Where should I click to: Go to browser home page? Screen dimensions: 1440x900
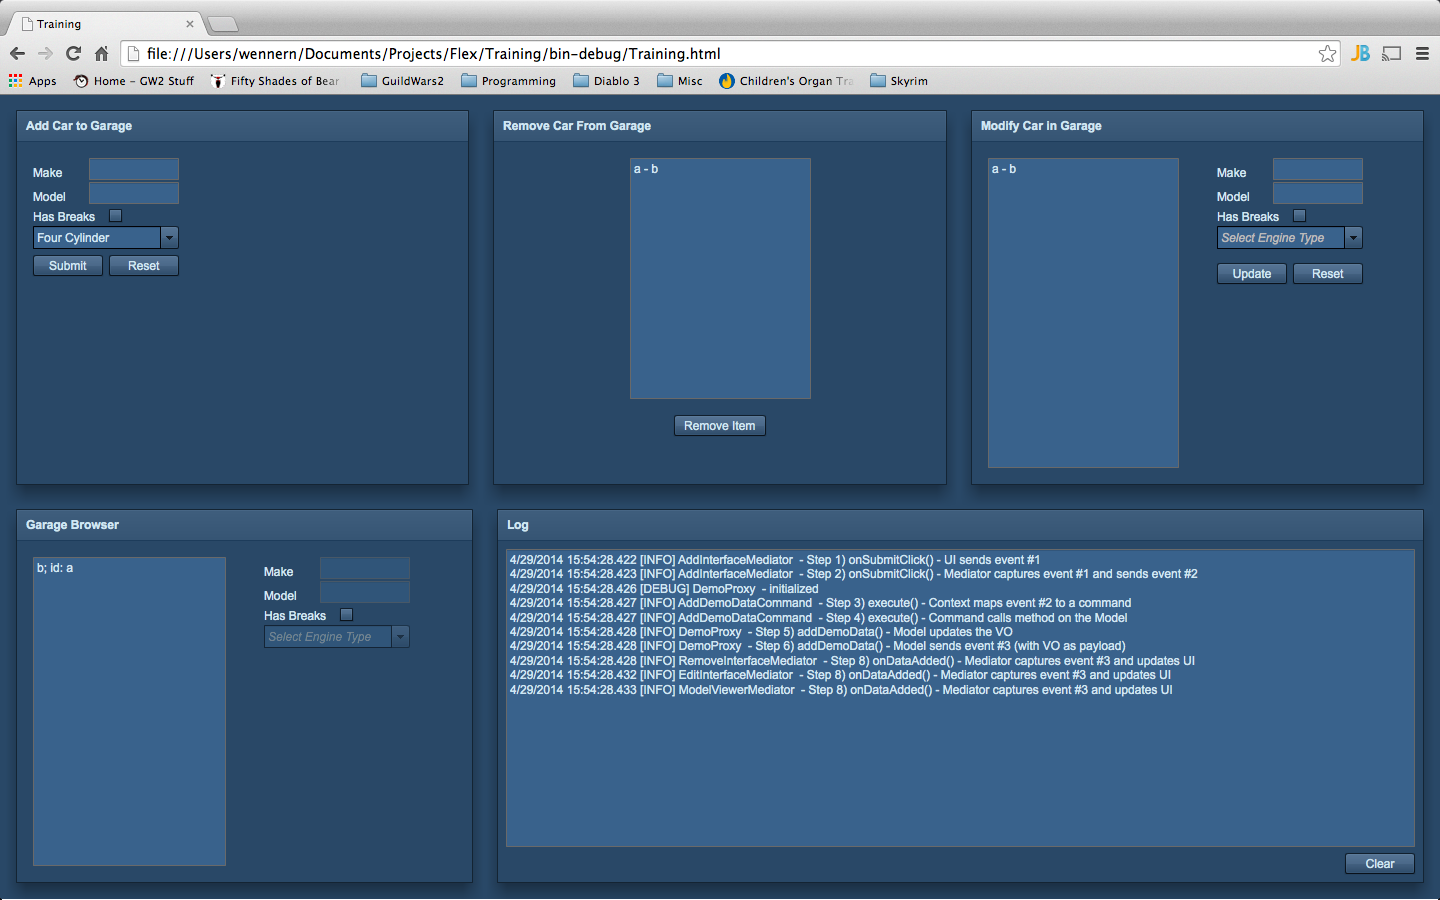tap(101, 54)
